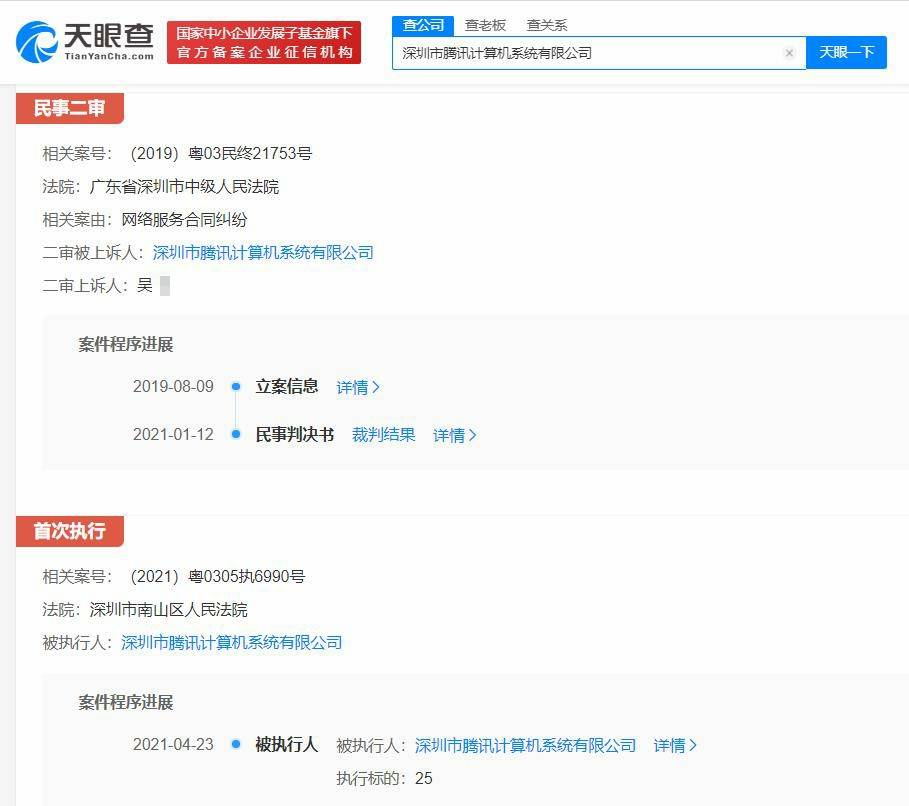Click the case number (2019)粤03民终21753号

[x=221, y=154]
